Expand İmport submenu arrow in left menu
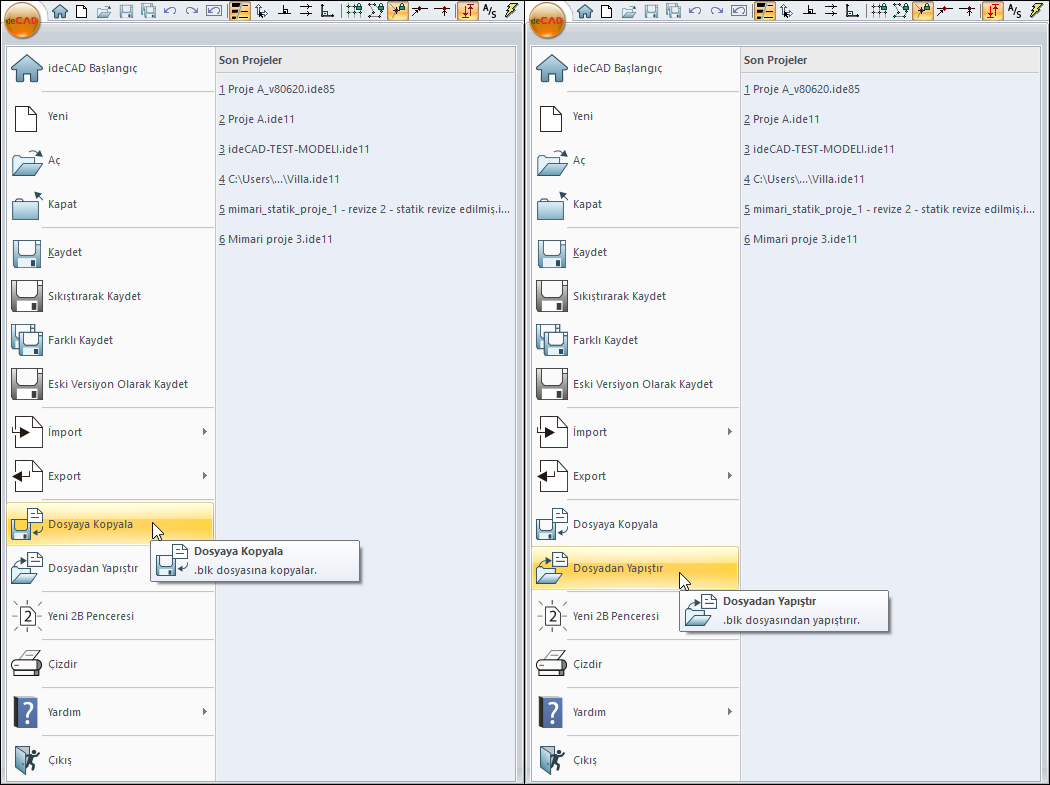 (204, 432)
